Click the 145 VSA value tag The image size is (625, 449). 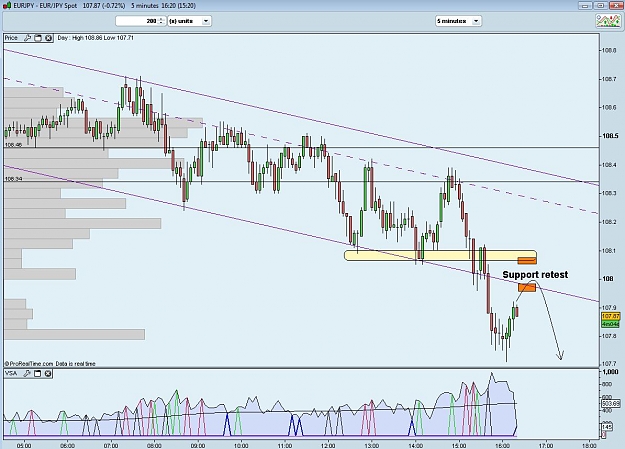(607, 427)
